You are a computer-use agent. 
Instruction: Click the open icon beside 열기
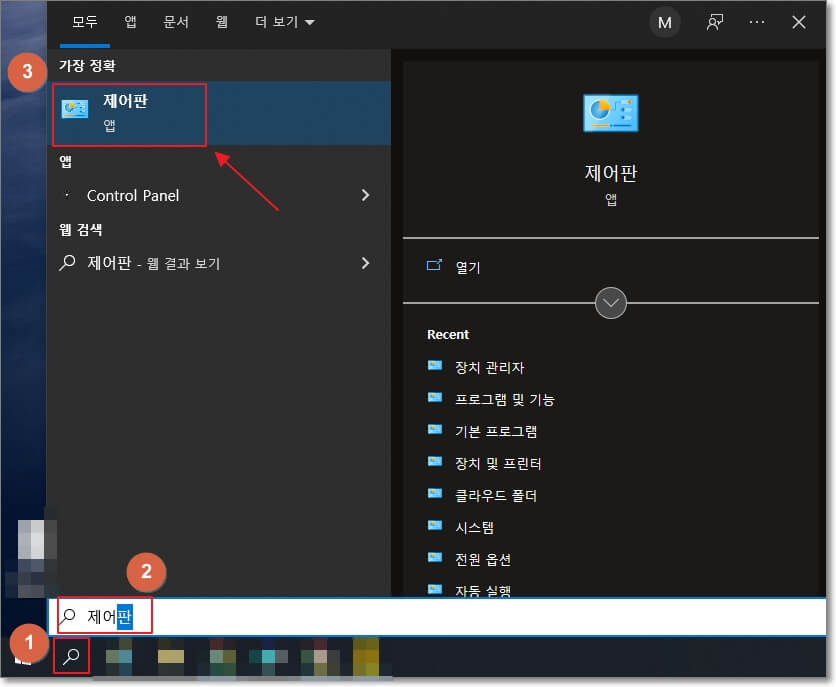[435, 265]
